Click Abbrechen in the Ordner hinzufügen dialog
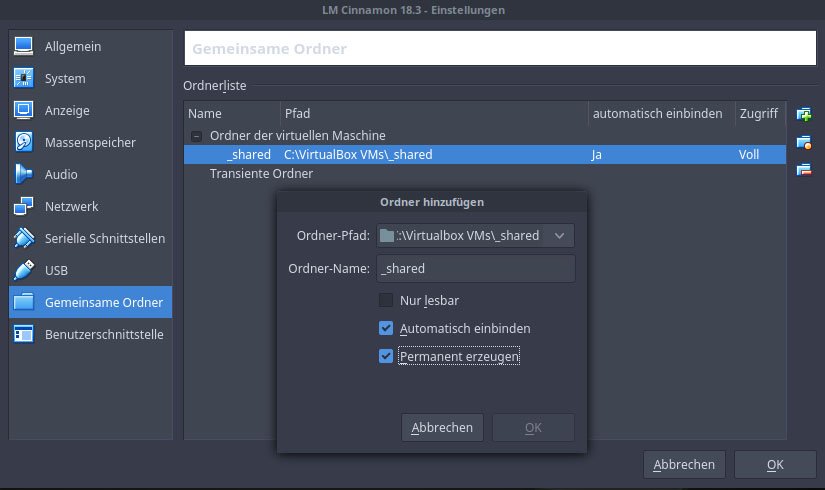This screenshot has width=825, height=490. click(x=442, y=427)
